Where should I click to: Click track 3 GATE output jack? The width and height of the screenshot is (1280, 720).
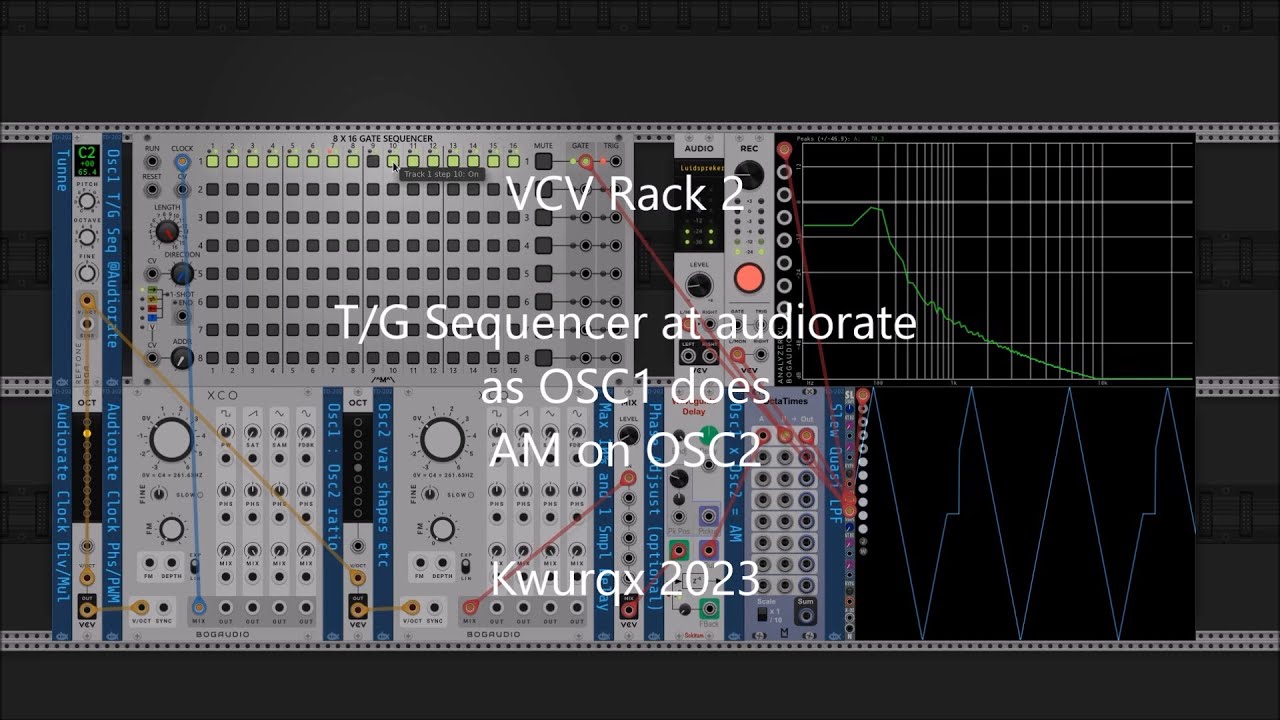pyautogui.click(x=585, y=217)
